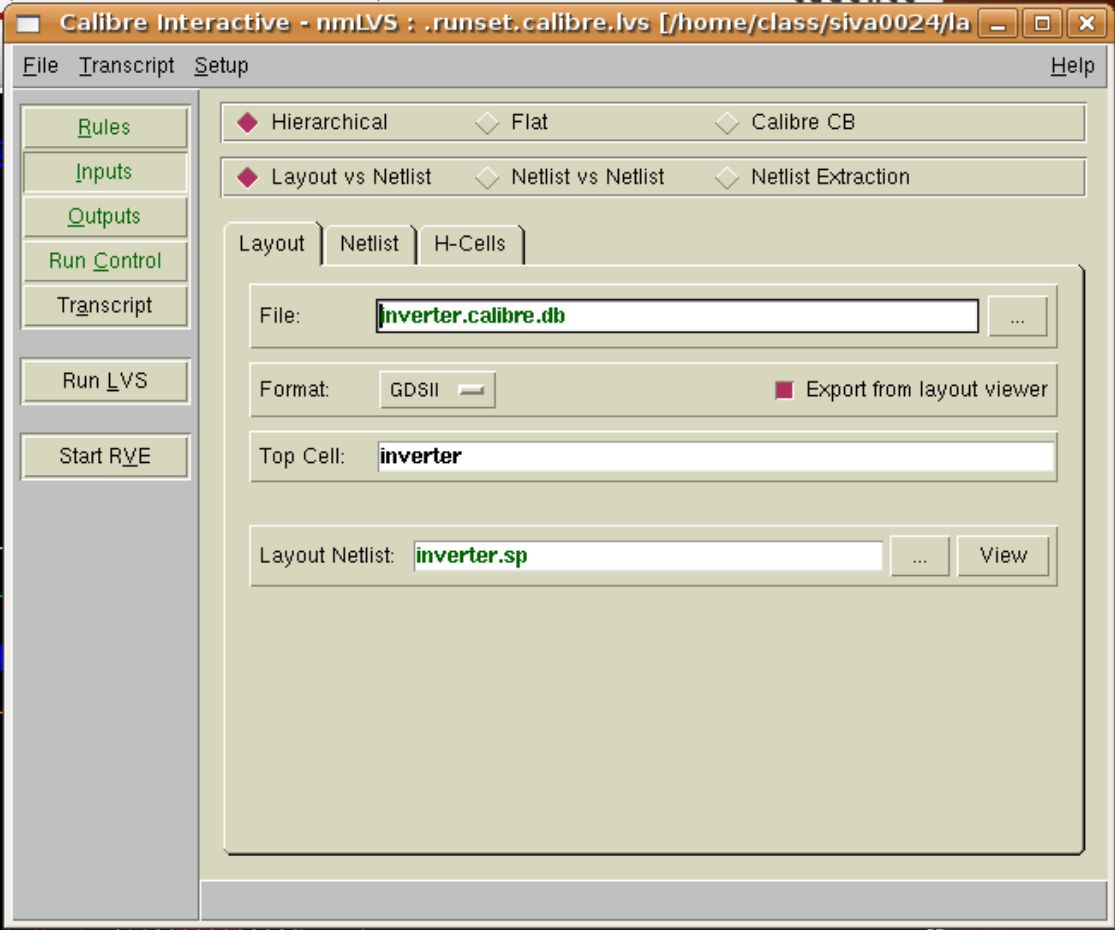This screenshot has width=1115, height=930.
Task: Click the Layout Netlist field inverter.sp
Action: point(648,555)
